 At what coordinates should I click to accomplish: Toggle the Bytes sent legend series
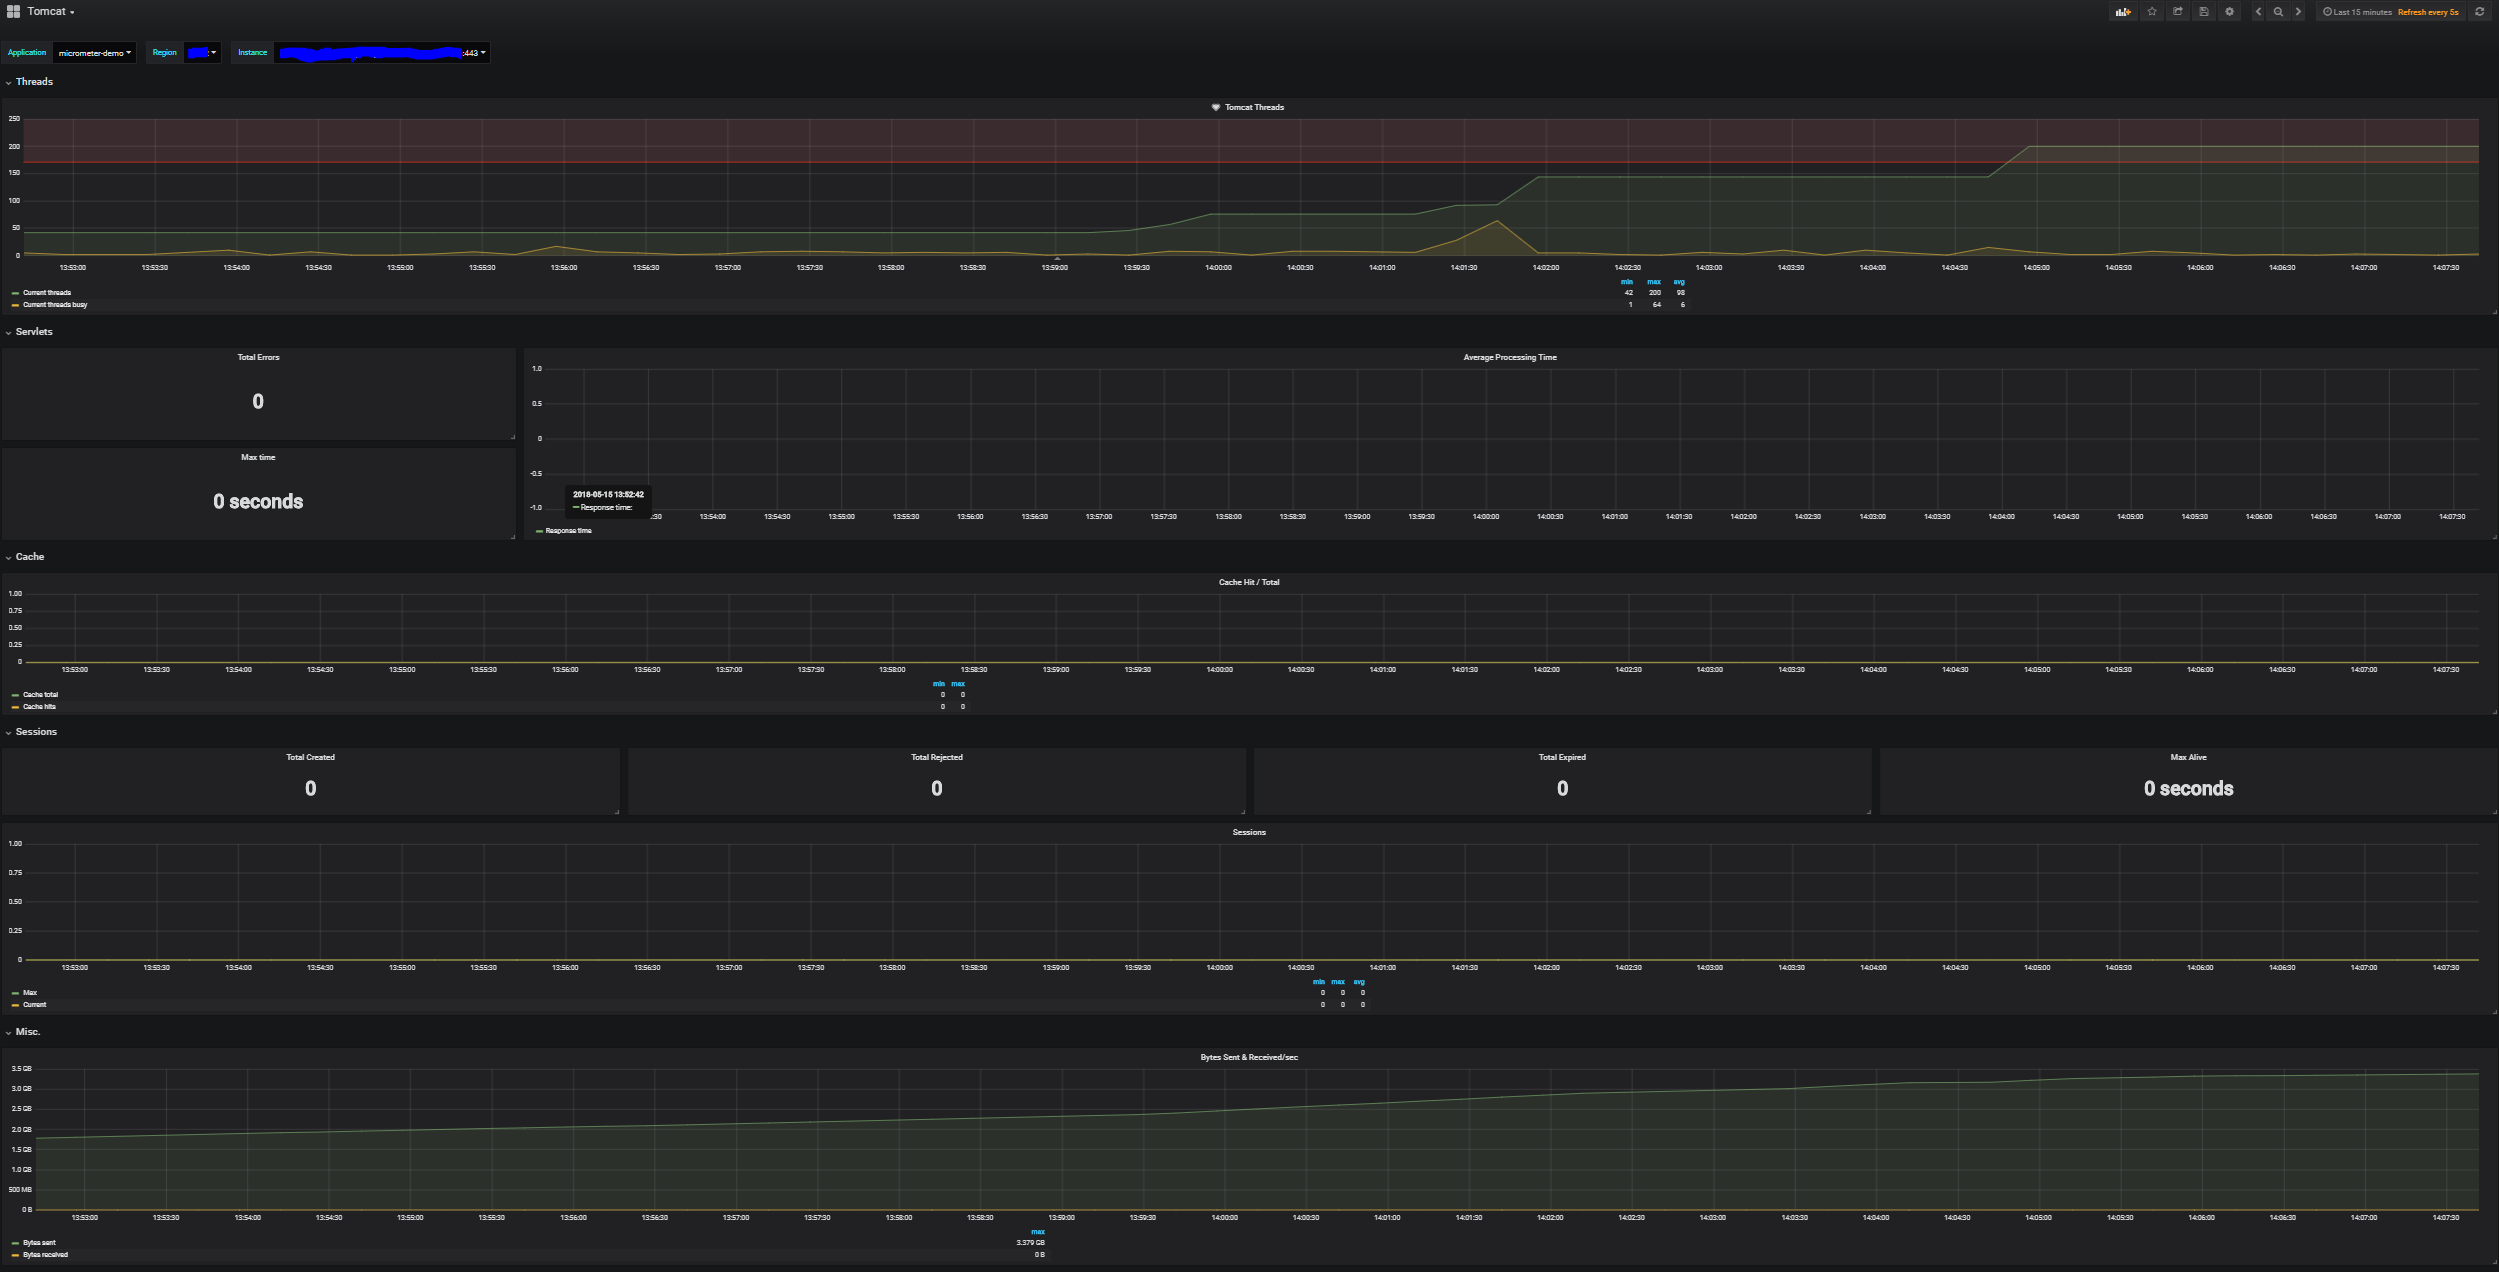point(39,1243)
